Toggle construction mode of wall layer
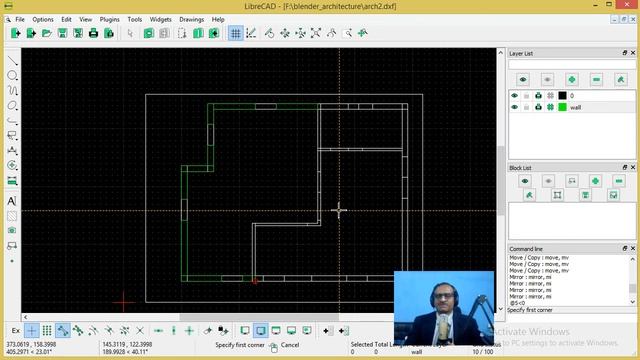The height and width of the screenshot is (360, 640). 550,107
